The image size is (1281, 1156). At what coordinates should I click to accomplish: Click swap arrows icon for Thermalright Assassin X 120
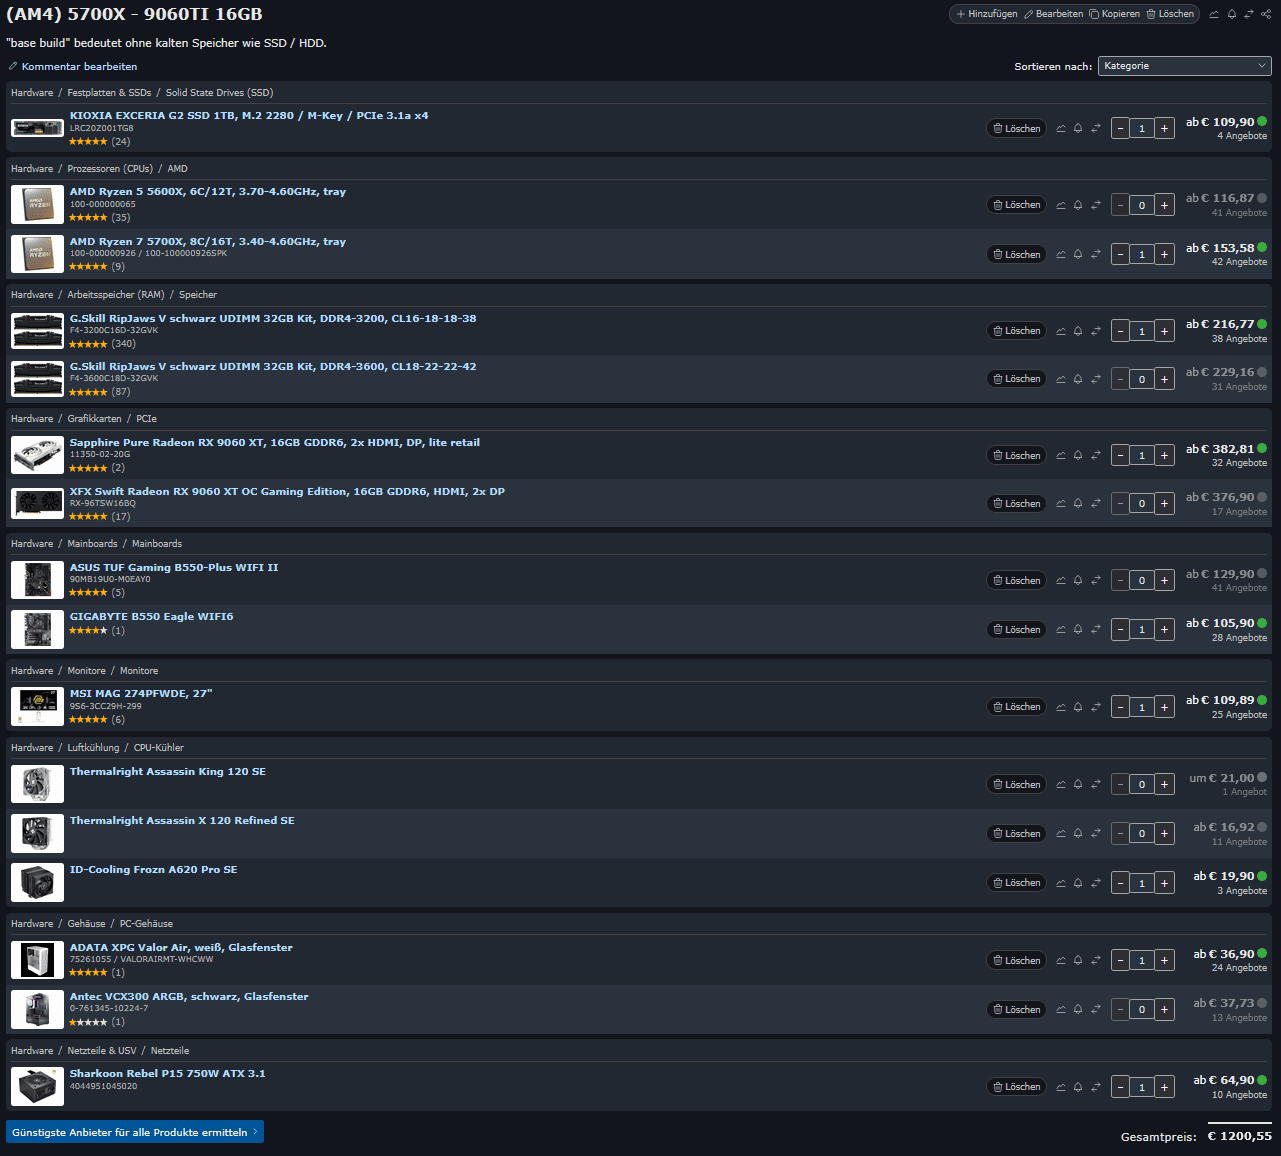1095,834
